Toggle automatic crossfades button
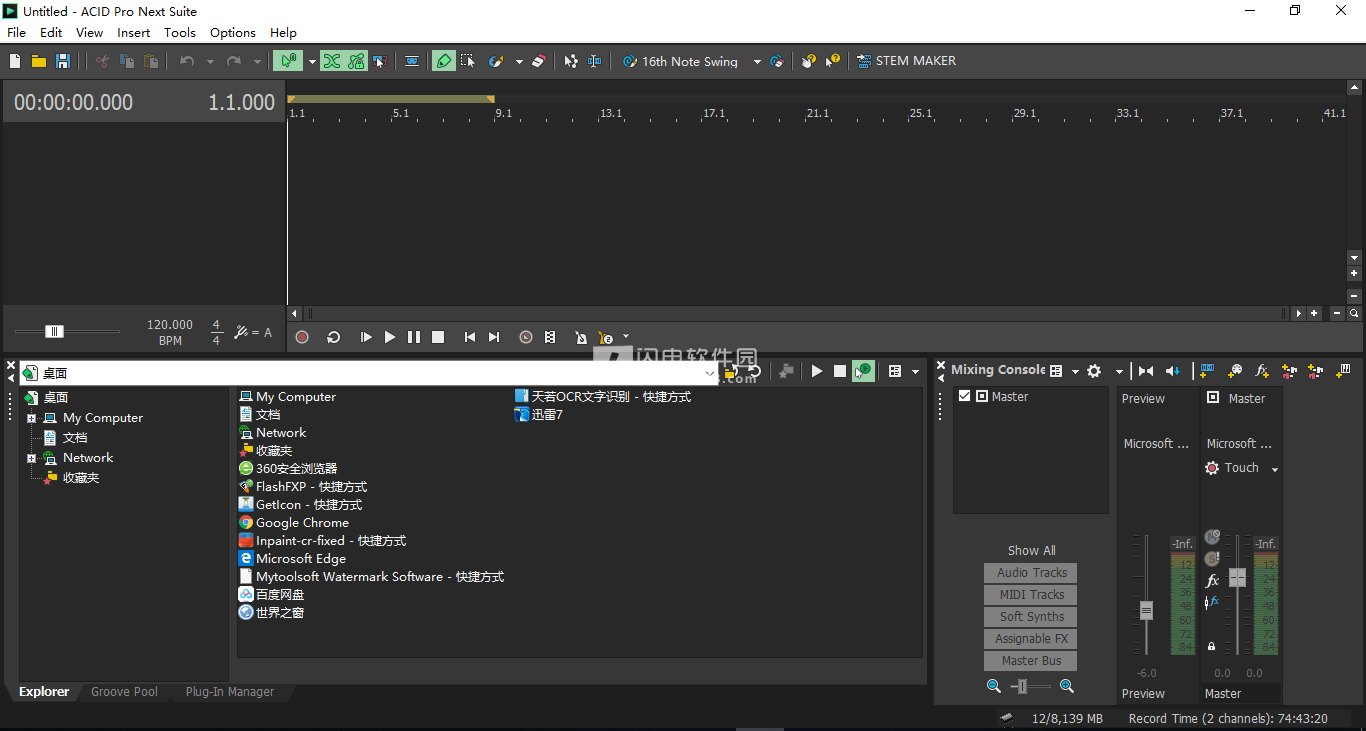The height and width of the screenshot is (731, 1366). tap(332, 61)
